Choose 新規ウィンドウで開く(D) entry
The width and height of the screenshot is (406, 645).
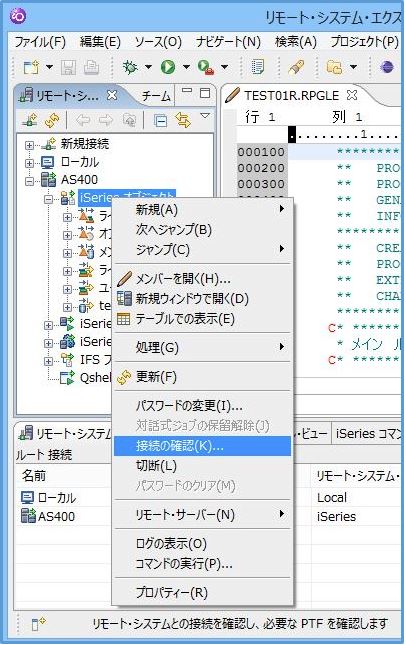click(x=202, y=299)
